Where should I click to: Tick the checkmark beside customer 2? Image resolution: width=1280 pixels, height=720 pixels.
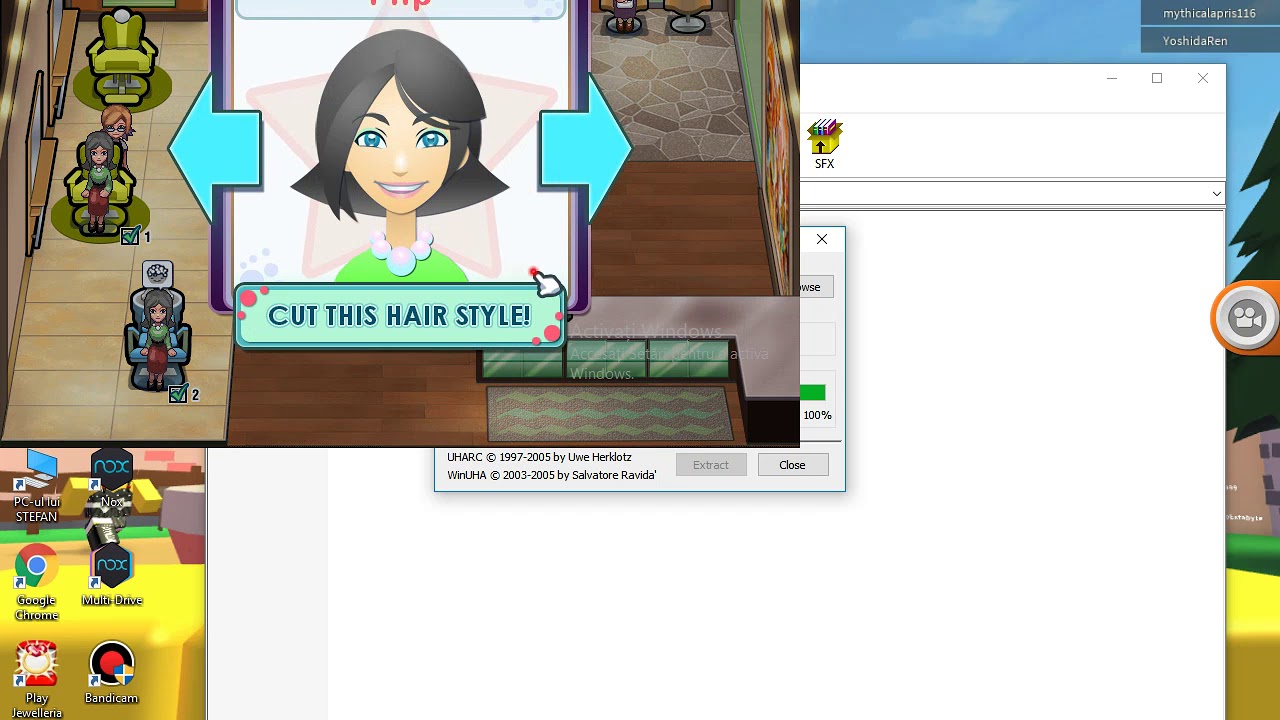click(x=178, y=394)
